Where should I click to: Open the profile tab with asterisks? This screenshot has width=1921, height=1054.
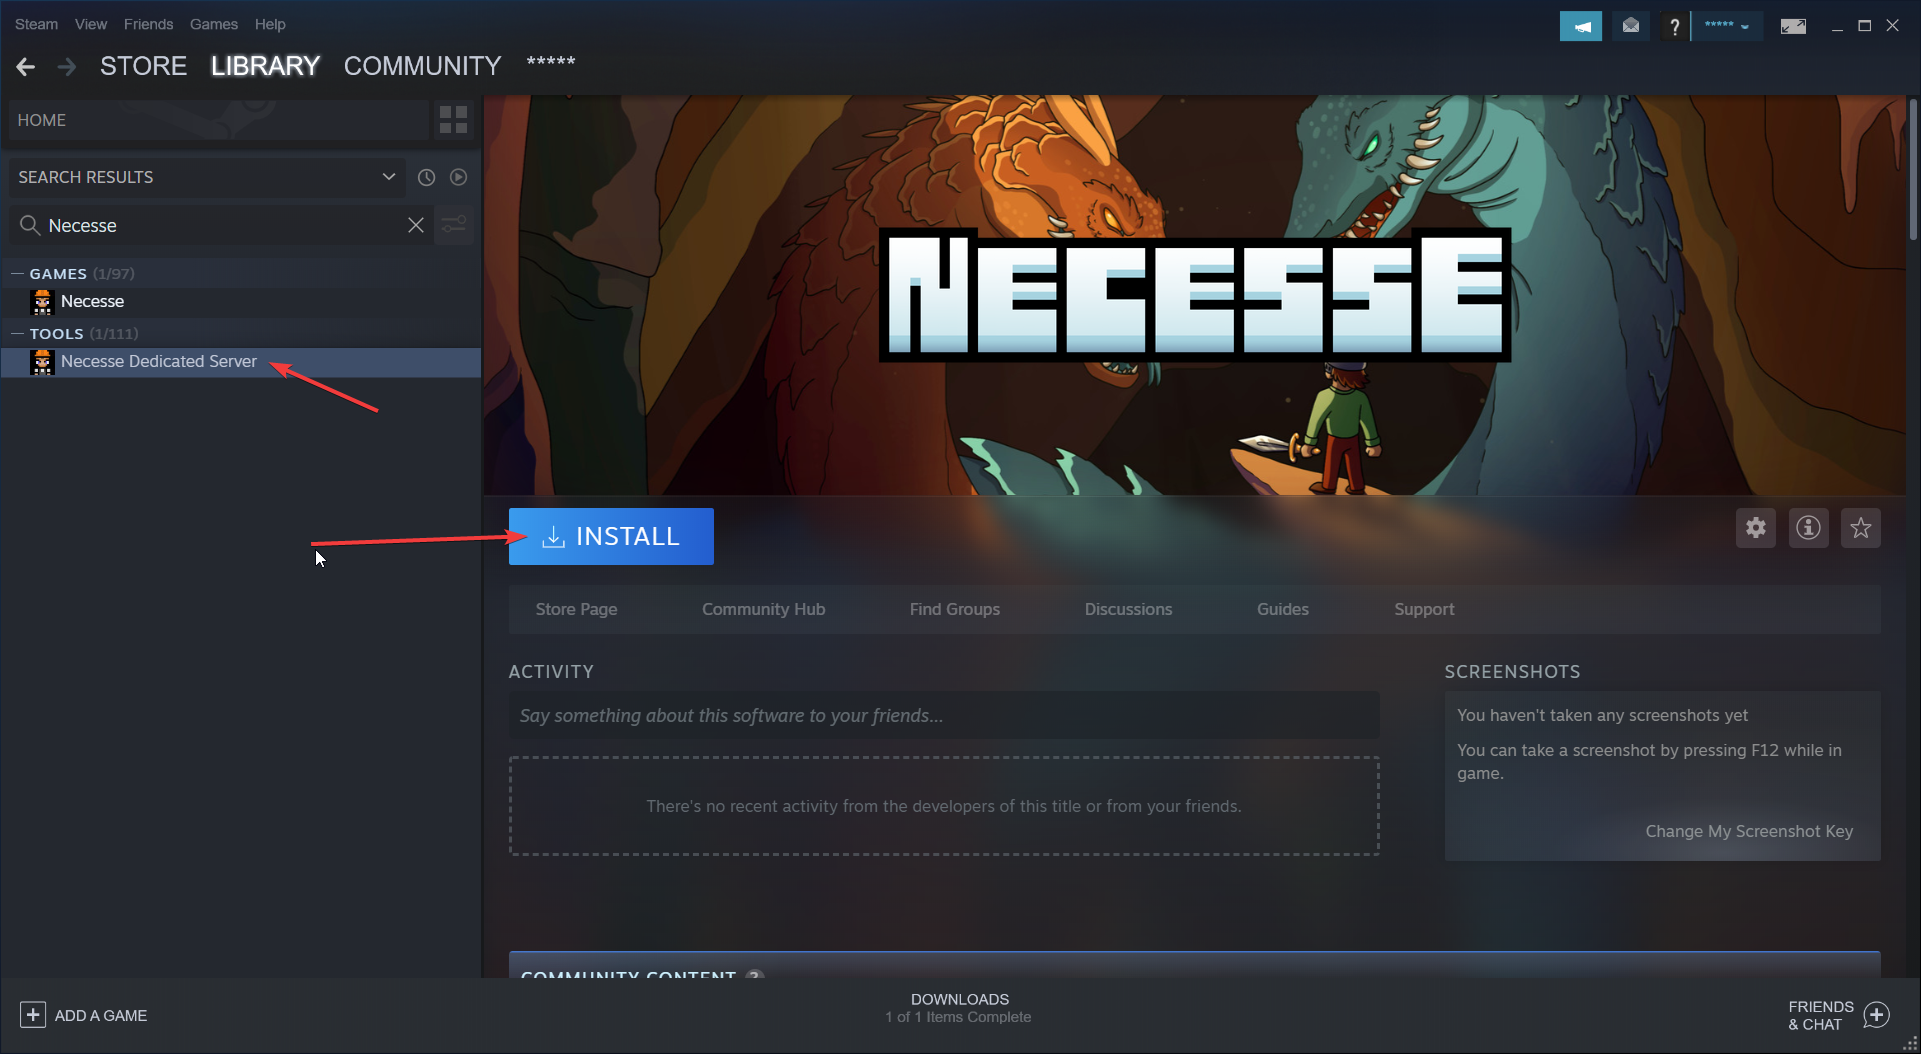[x=551, y=62]
